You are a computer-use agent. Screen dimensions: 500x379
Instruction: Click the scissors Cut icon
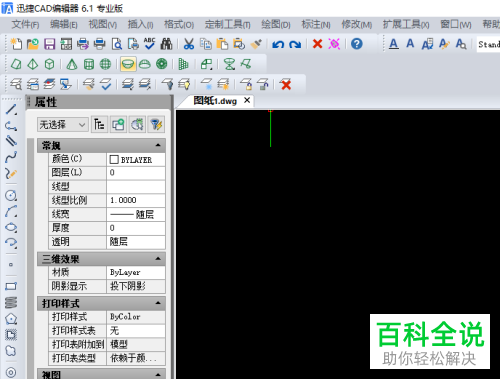click(189, 44)
